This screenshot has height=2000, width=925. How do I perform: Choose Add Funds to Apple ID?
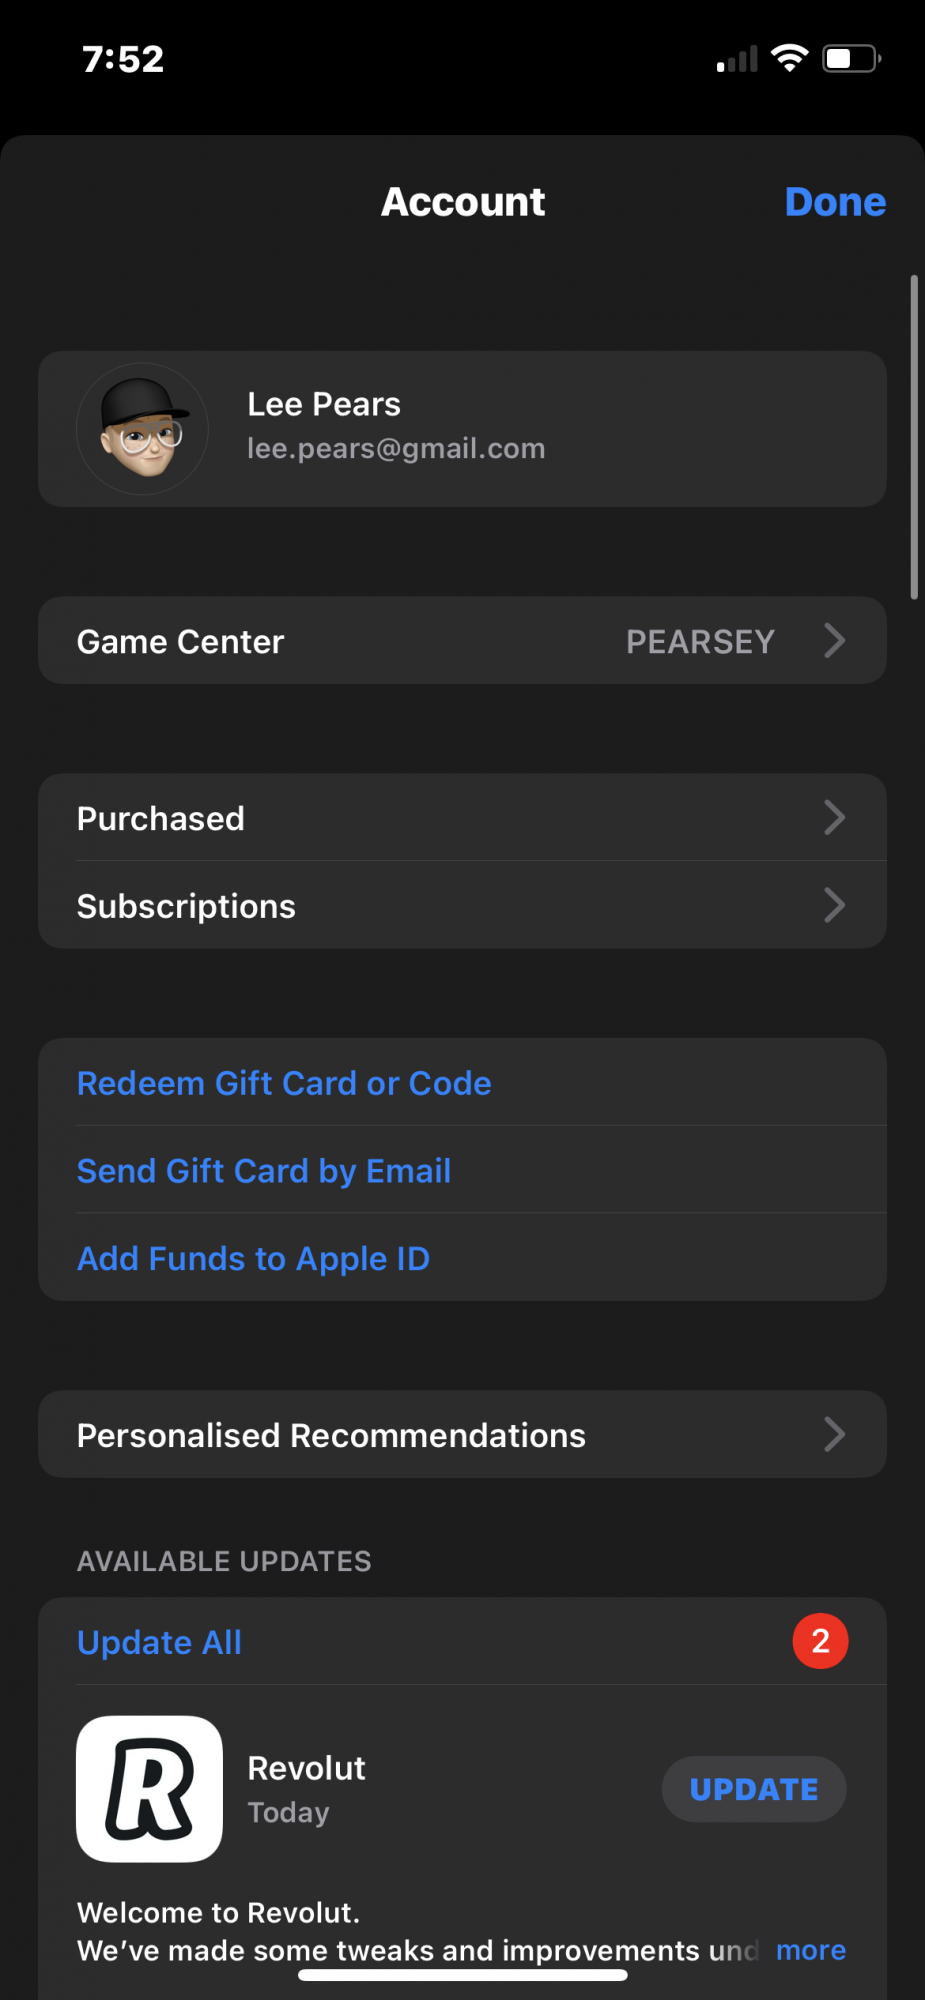click(254, 1258)
